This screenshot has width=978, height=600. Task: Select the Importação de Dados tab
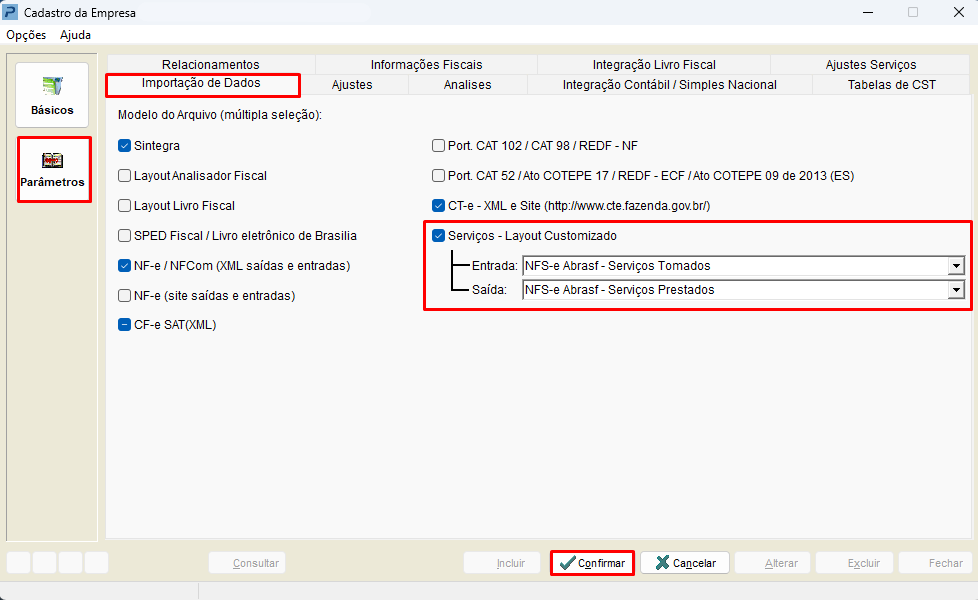point(203,84)
